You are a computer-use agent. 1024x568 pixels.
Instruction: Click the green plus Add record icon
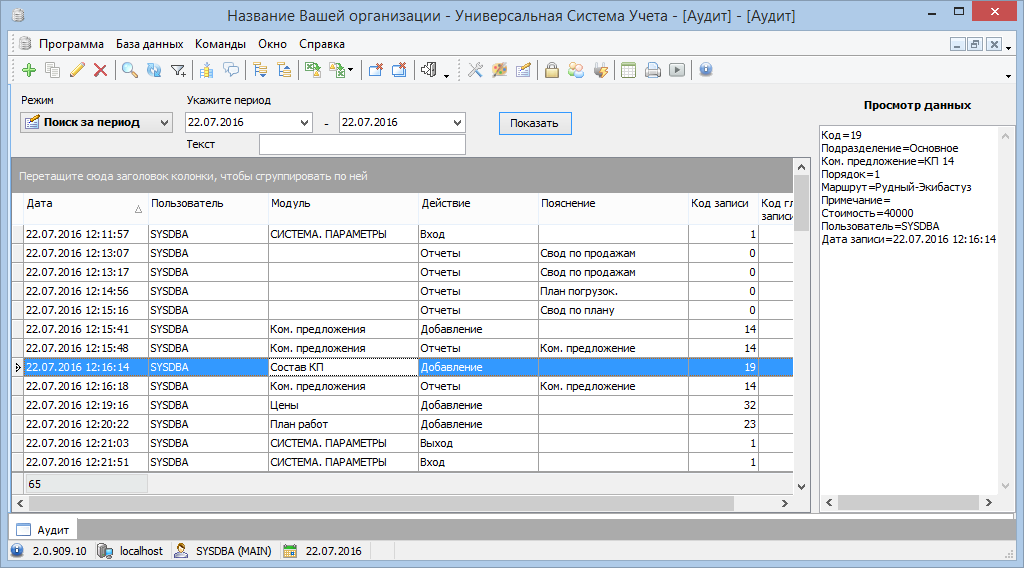(x=28, y=70)
